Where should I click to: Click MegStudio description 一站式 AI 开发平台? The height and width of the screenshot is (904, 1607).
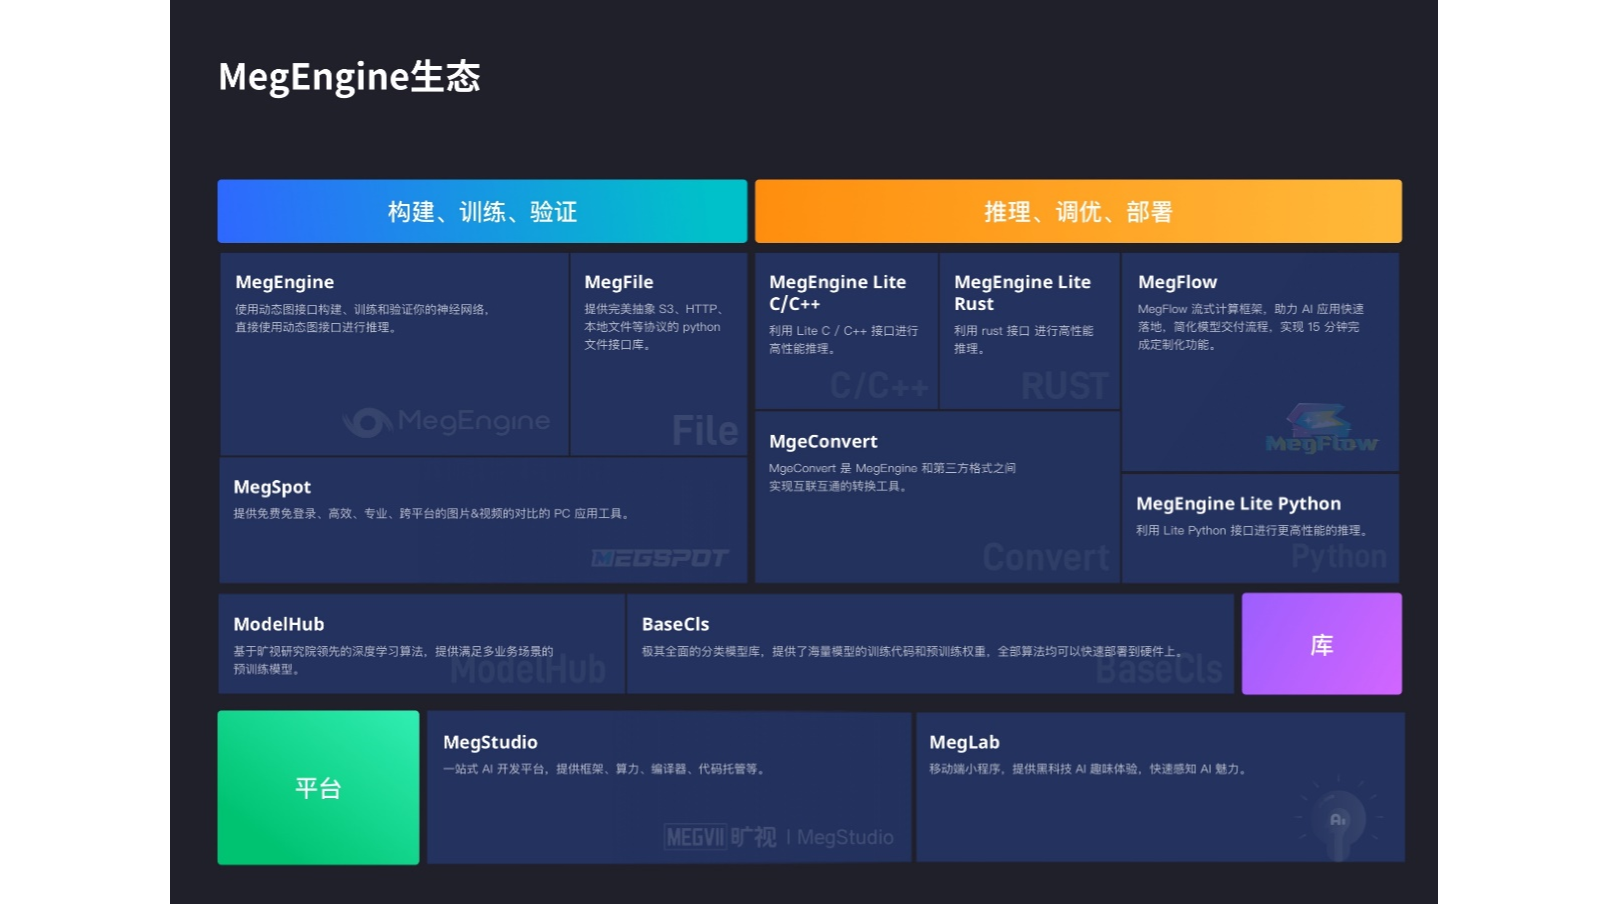[604, 769]
